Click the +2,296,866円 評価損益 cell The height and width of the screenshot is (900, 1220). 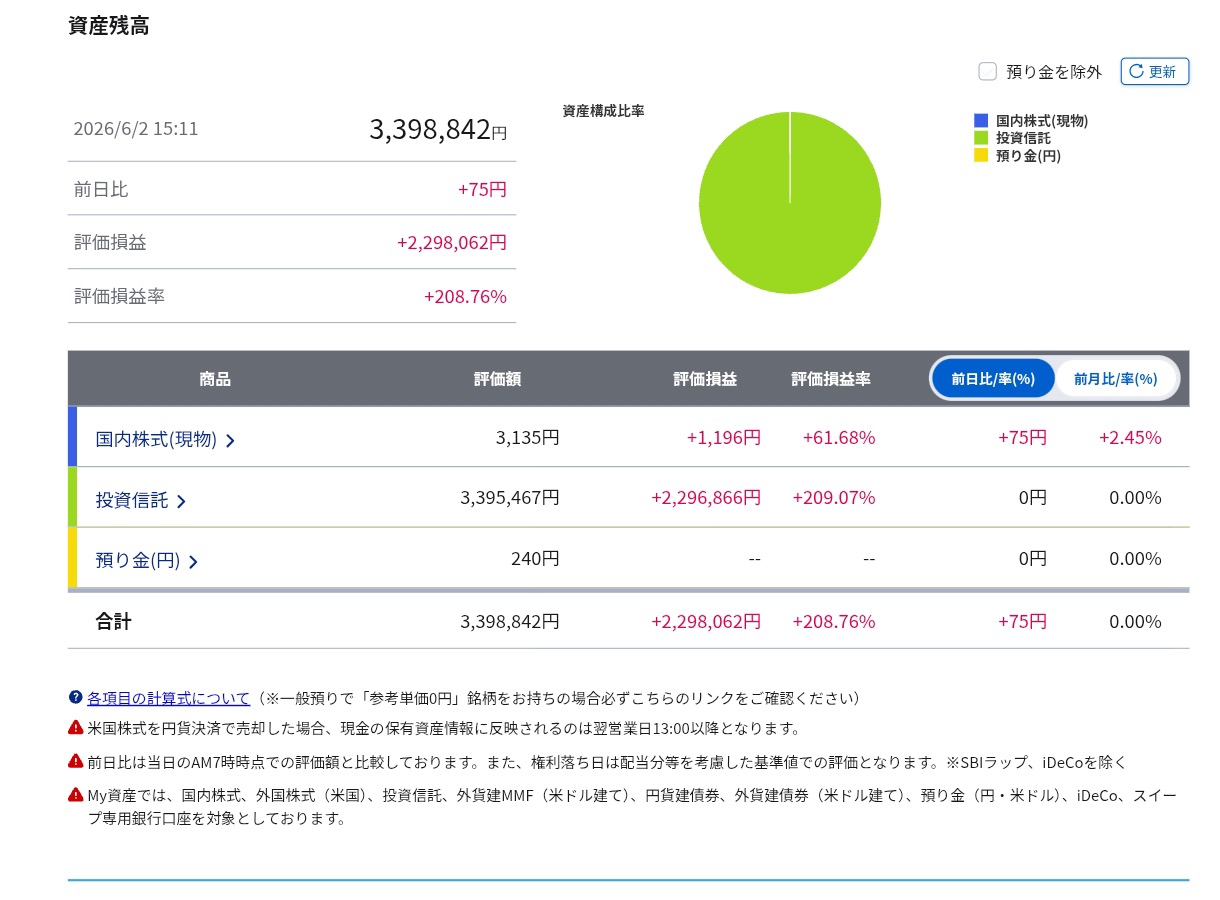click(706, 497)
